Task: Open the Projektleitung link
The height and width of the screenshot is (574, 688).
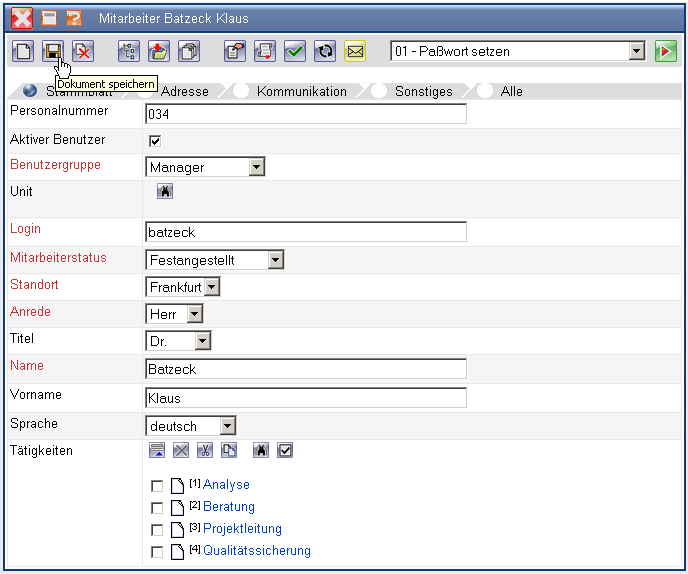Action: tap(242, 529)
